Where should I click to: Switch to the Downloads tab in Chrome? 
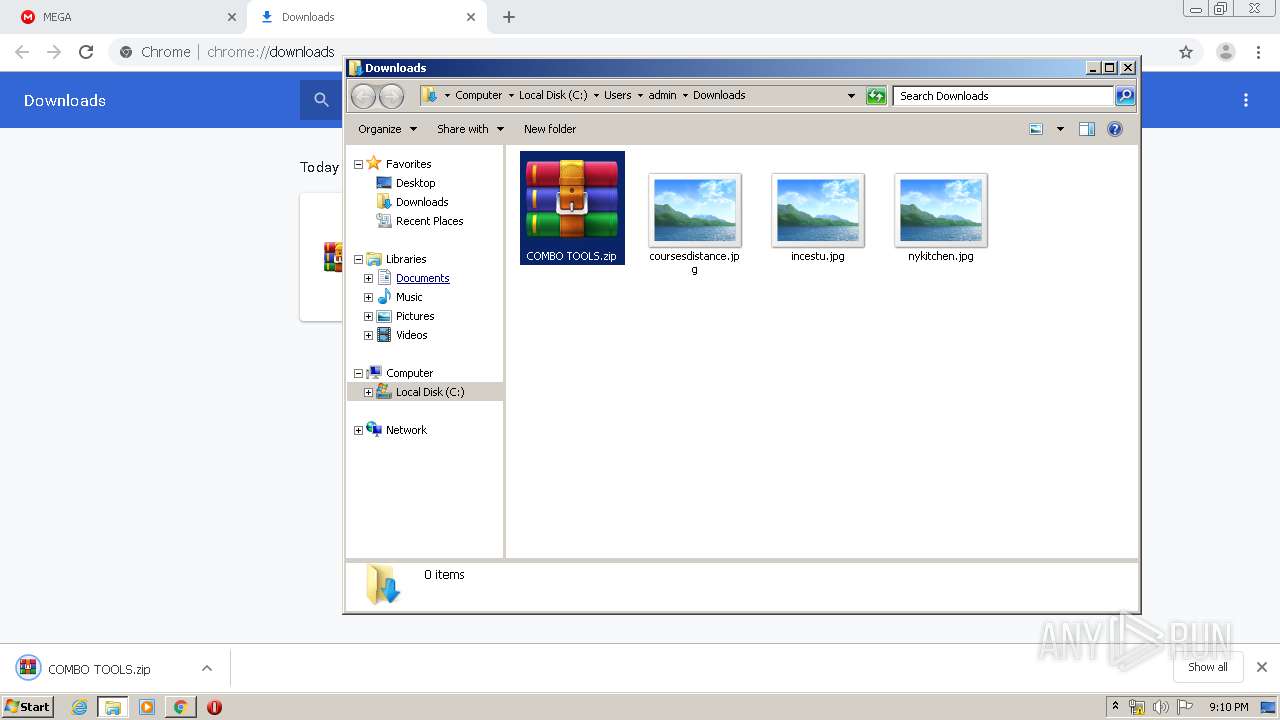click(x=365, y=17)
